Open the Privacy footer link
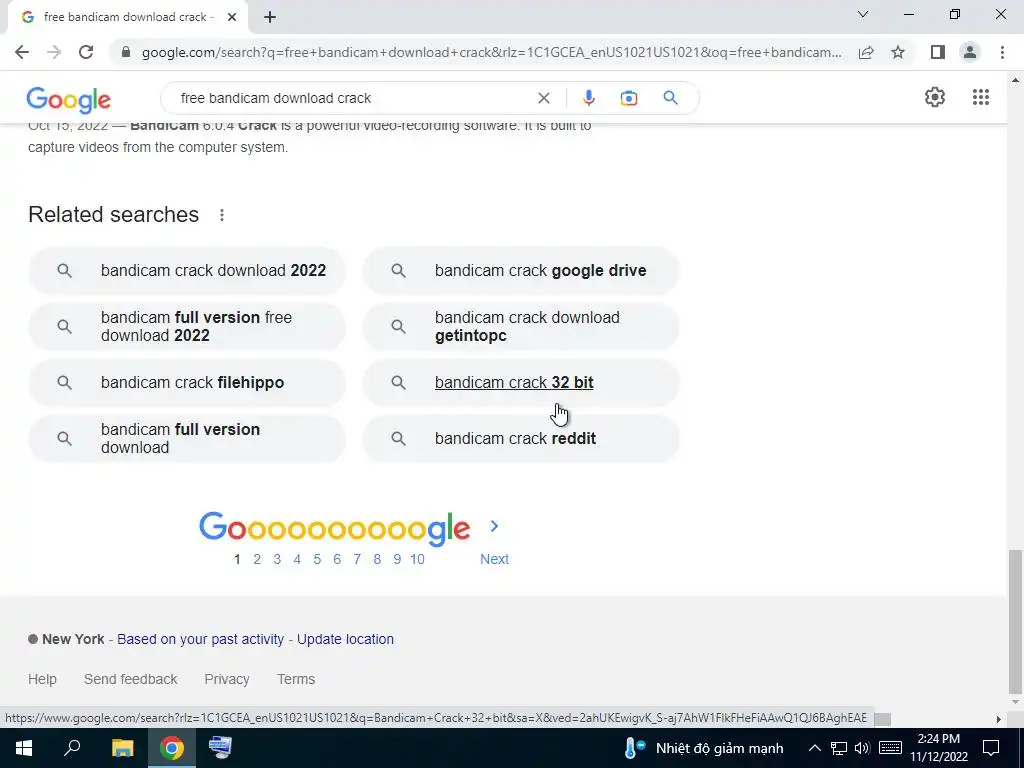 [227, 679]
